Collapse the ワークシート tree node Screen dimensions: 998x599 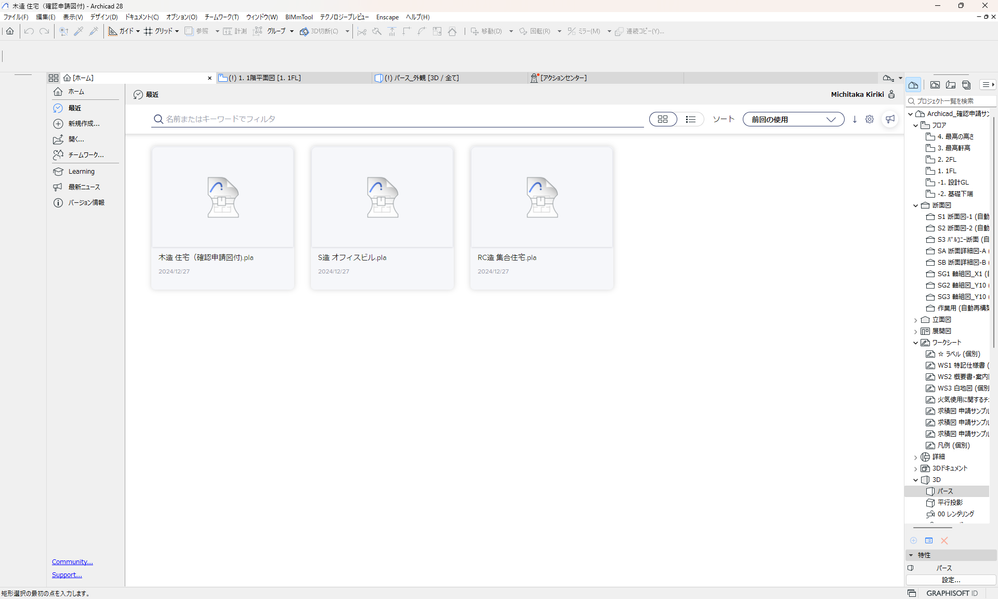pyautogui.click(x=916, y=342)
